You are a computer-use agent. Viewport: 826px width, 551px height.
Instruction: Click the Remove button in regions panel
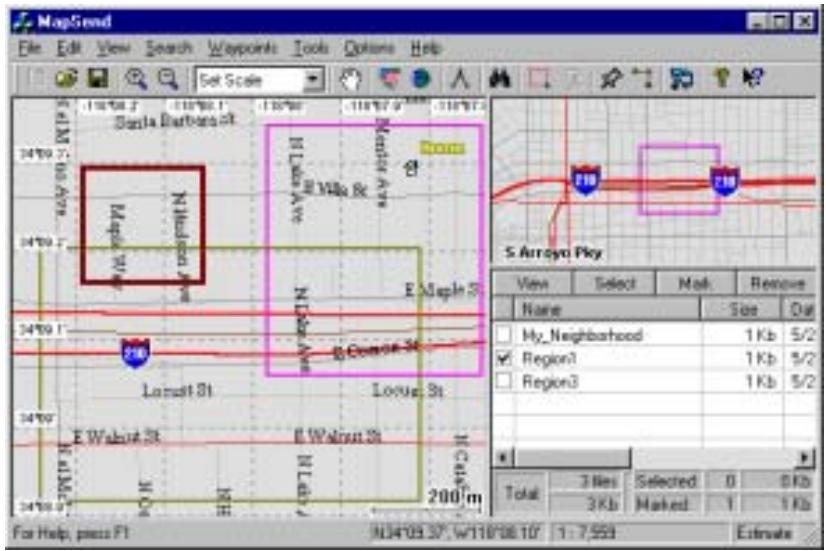pos(777,283)
